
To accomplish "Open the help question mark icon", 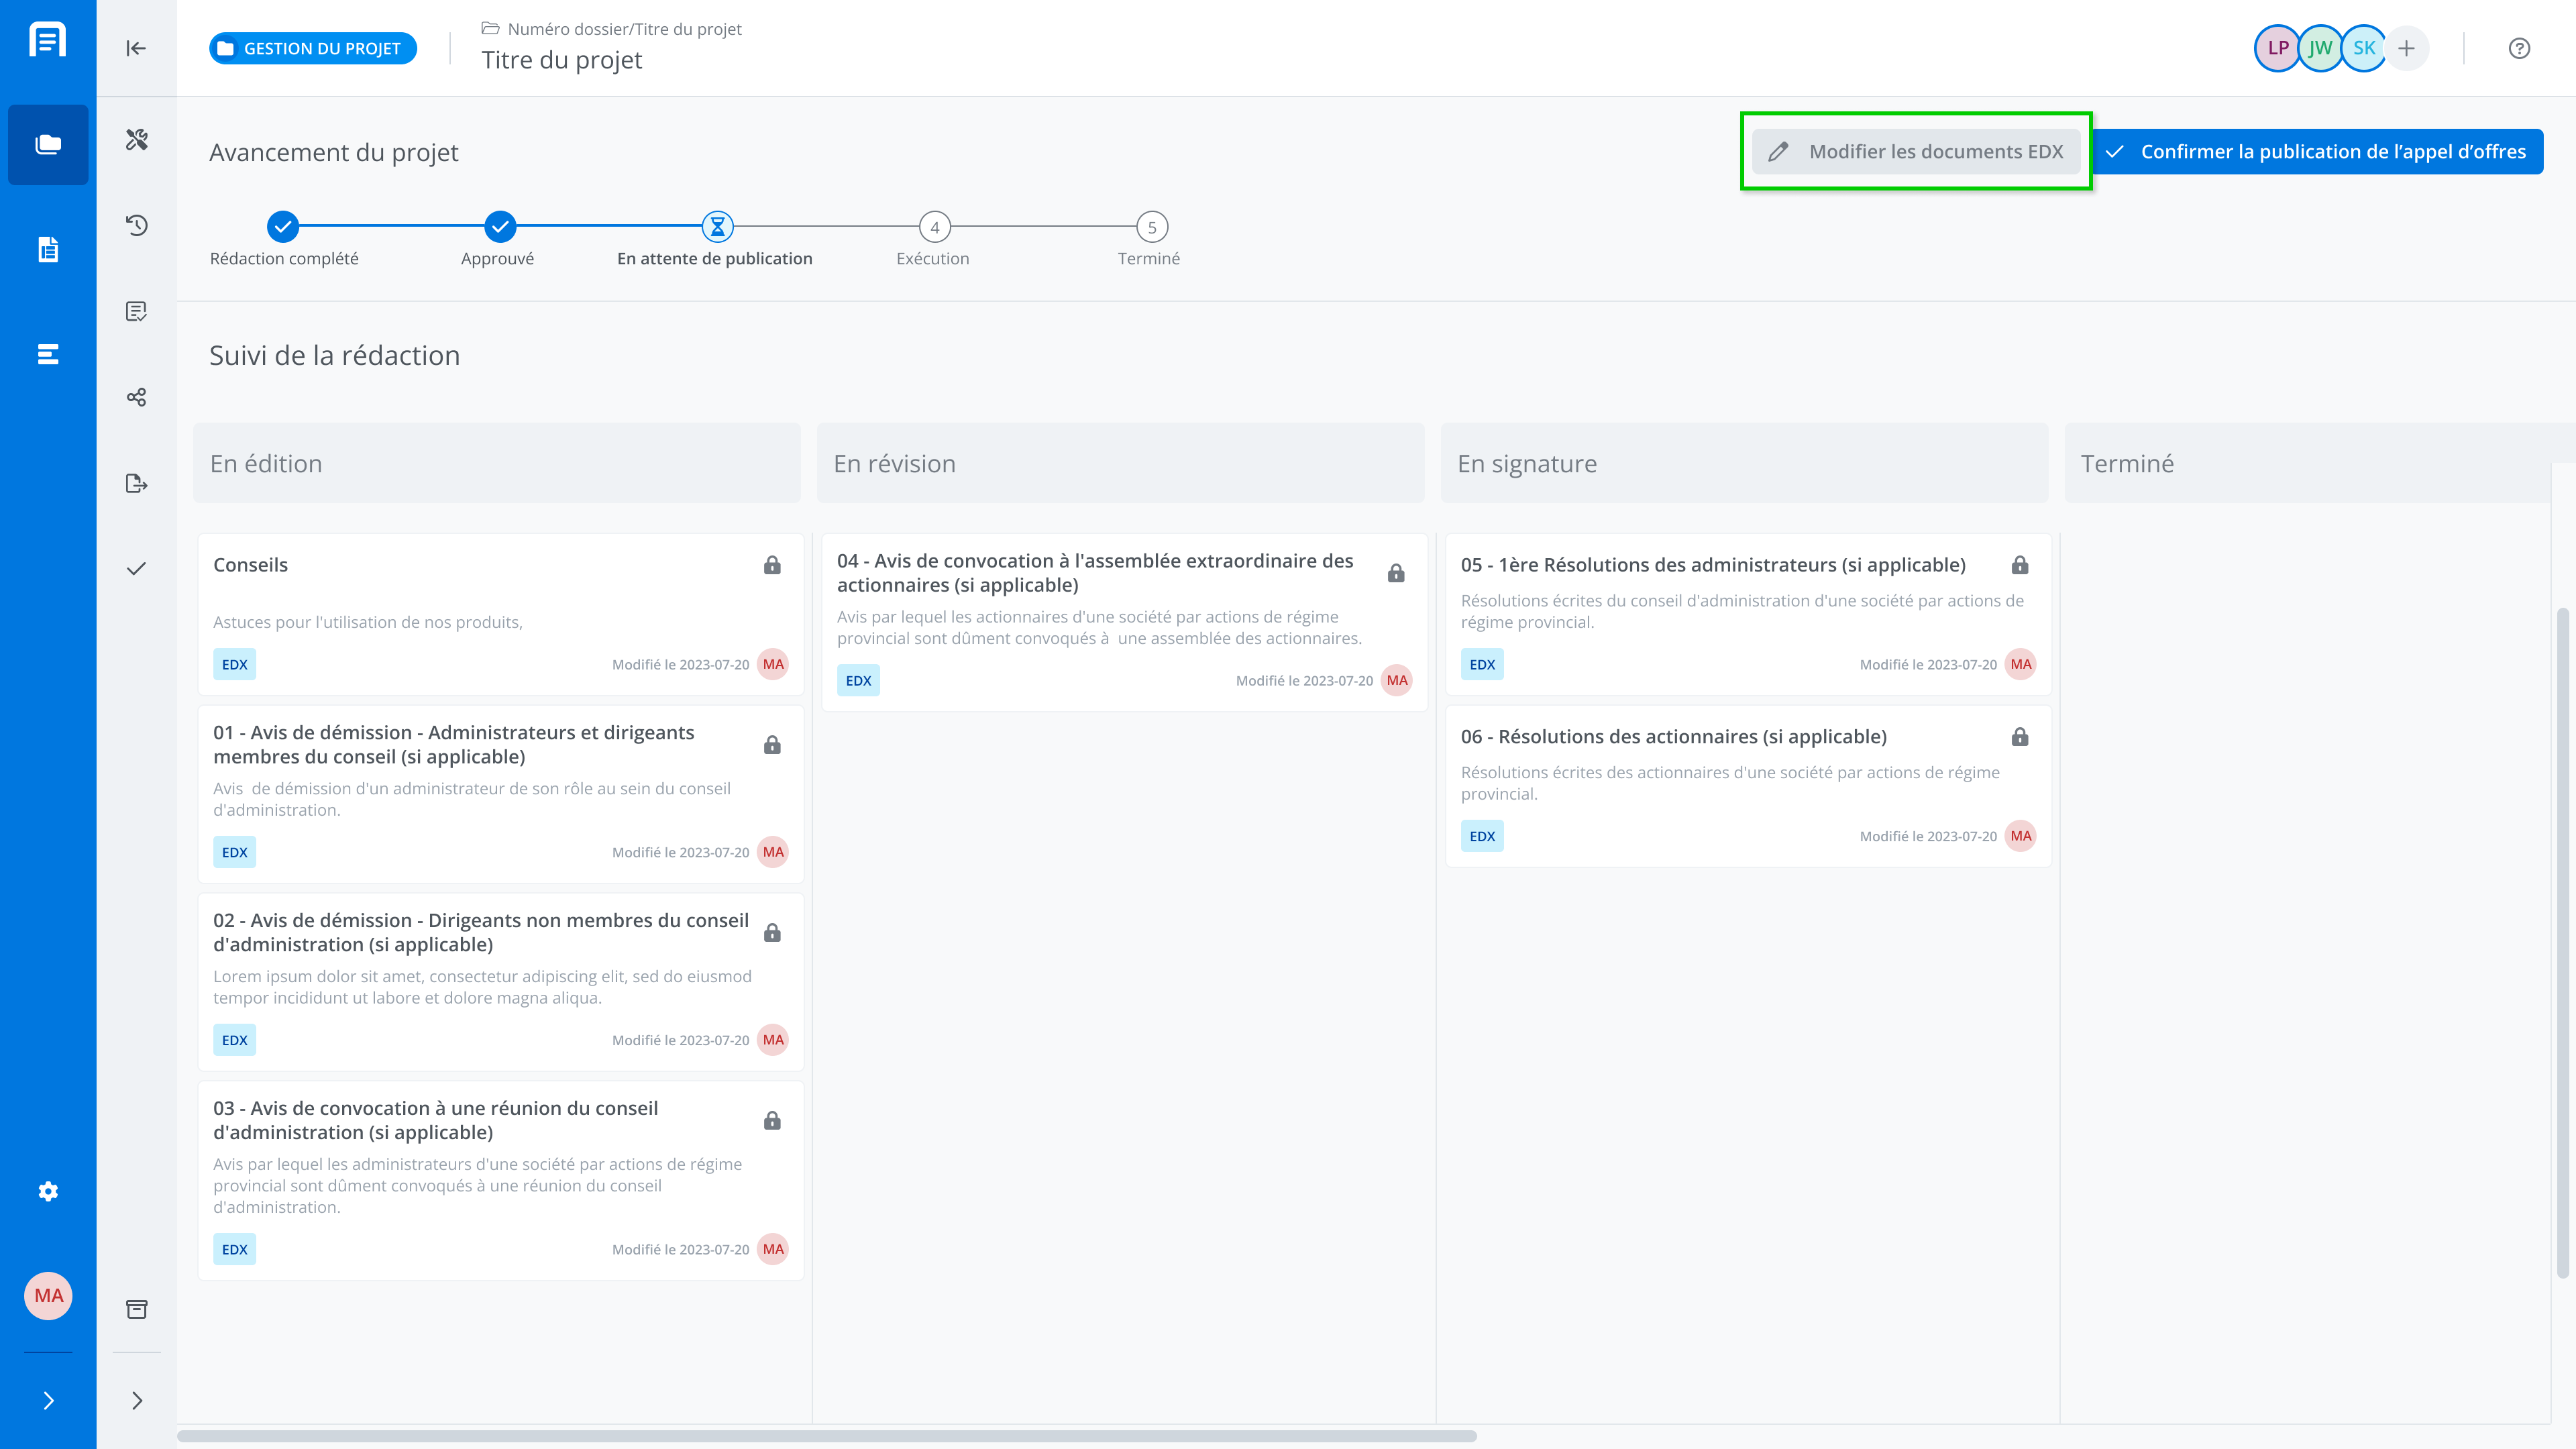I will [x=2519, y=48].
